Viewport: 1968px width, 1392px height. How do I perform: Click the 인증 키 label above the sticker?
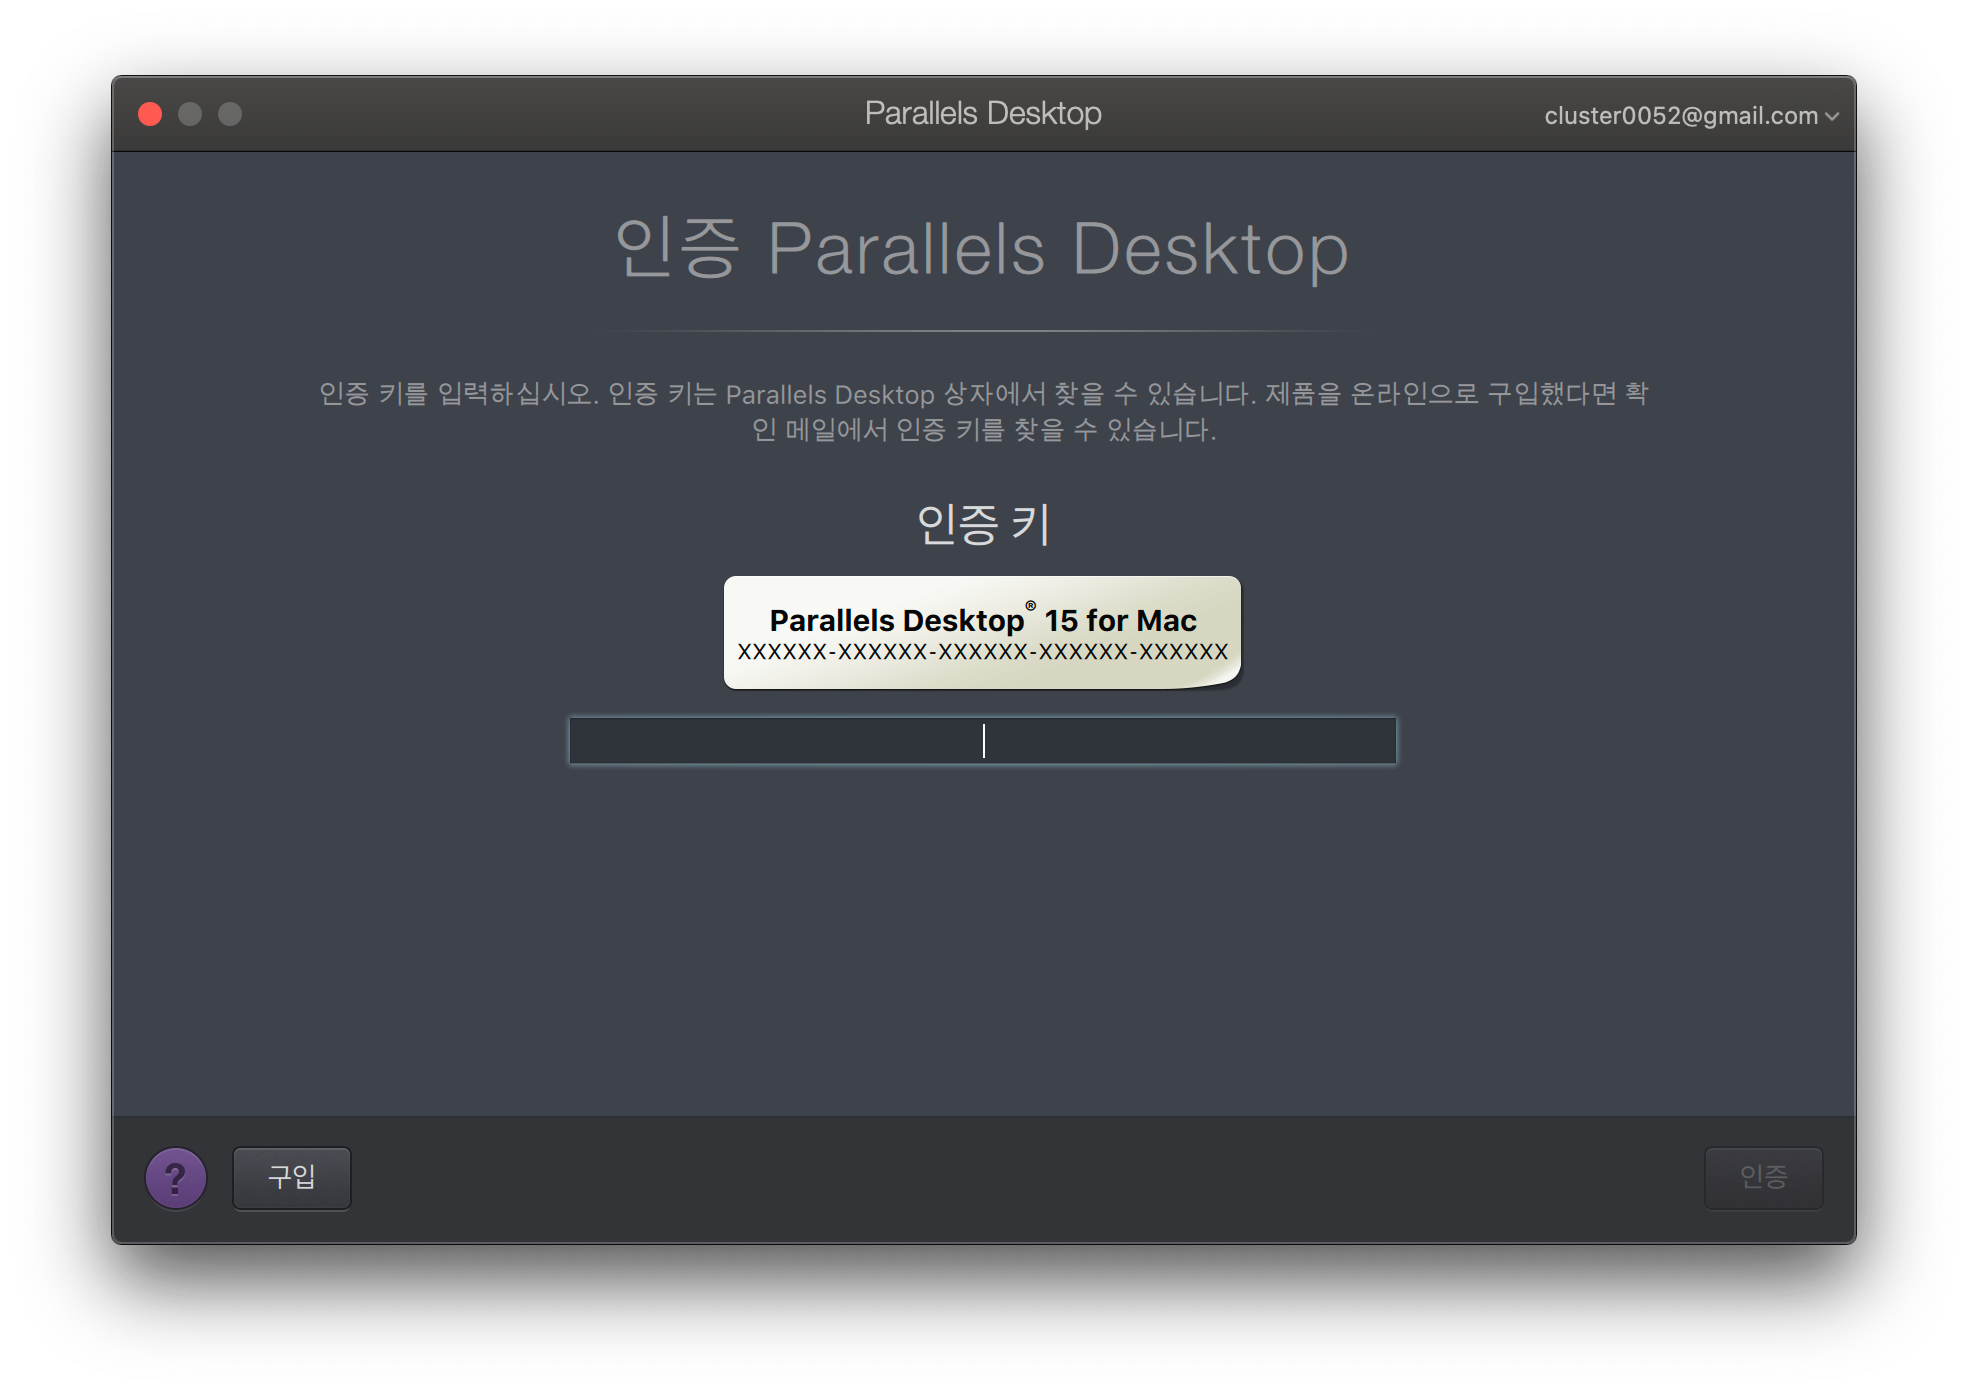tap(982, 524)
